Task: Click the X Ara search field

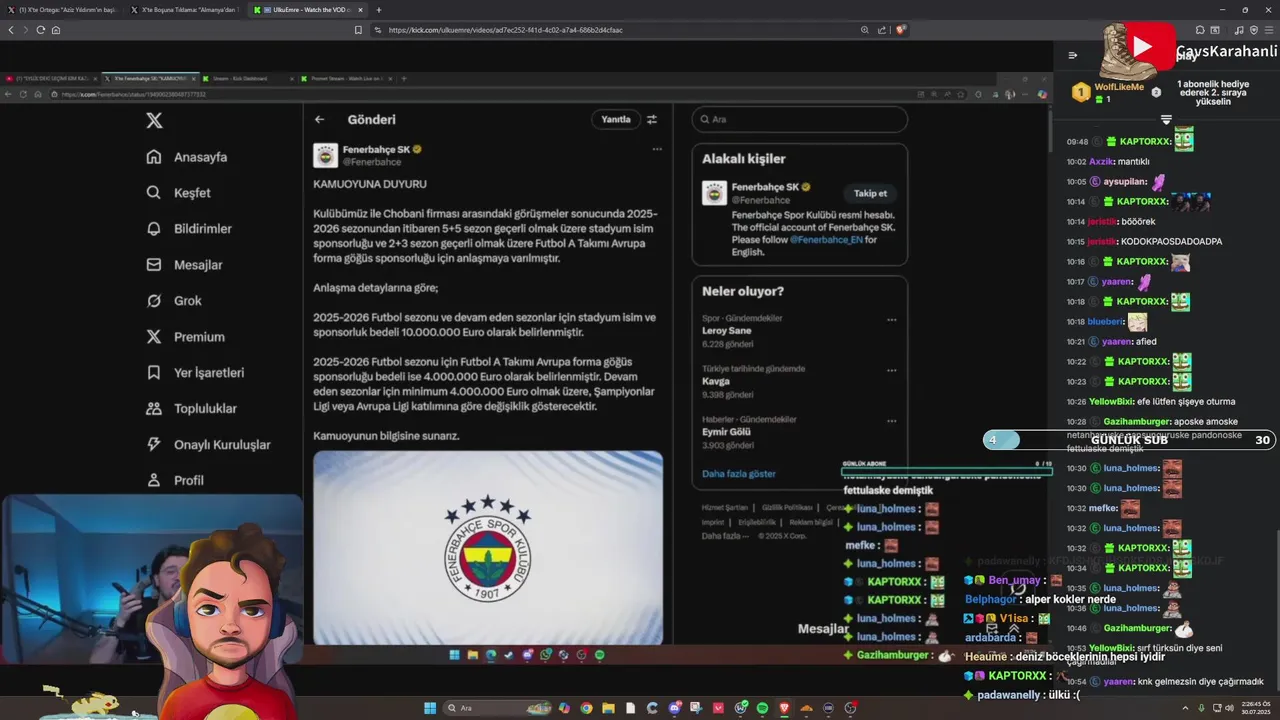Action: (x=800, y=119)
